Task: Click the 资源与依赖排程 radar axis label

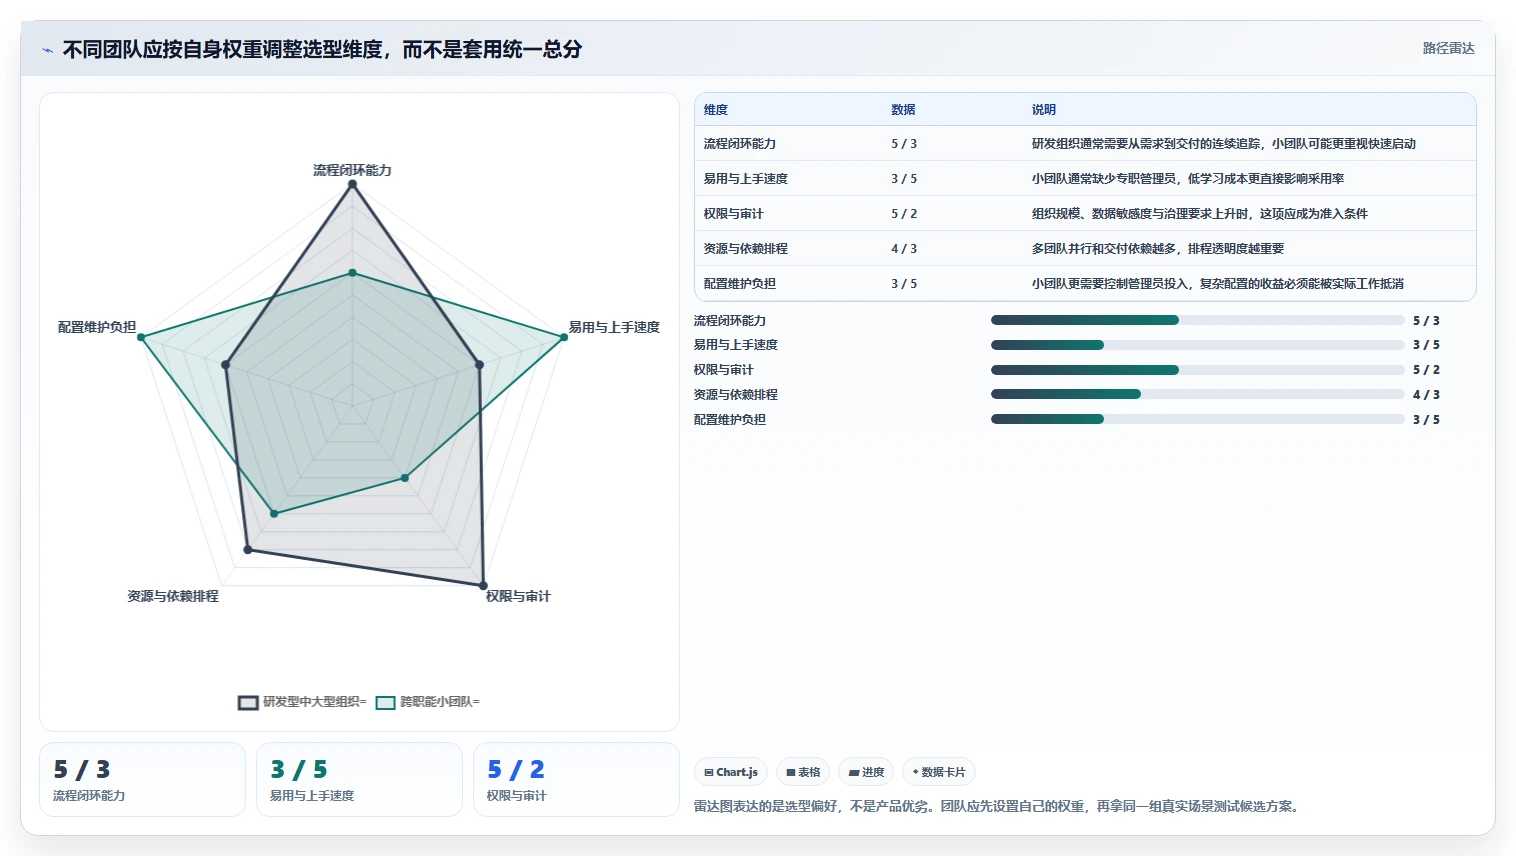Action: (173, 596)
